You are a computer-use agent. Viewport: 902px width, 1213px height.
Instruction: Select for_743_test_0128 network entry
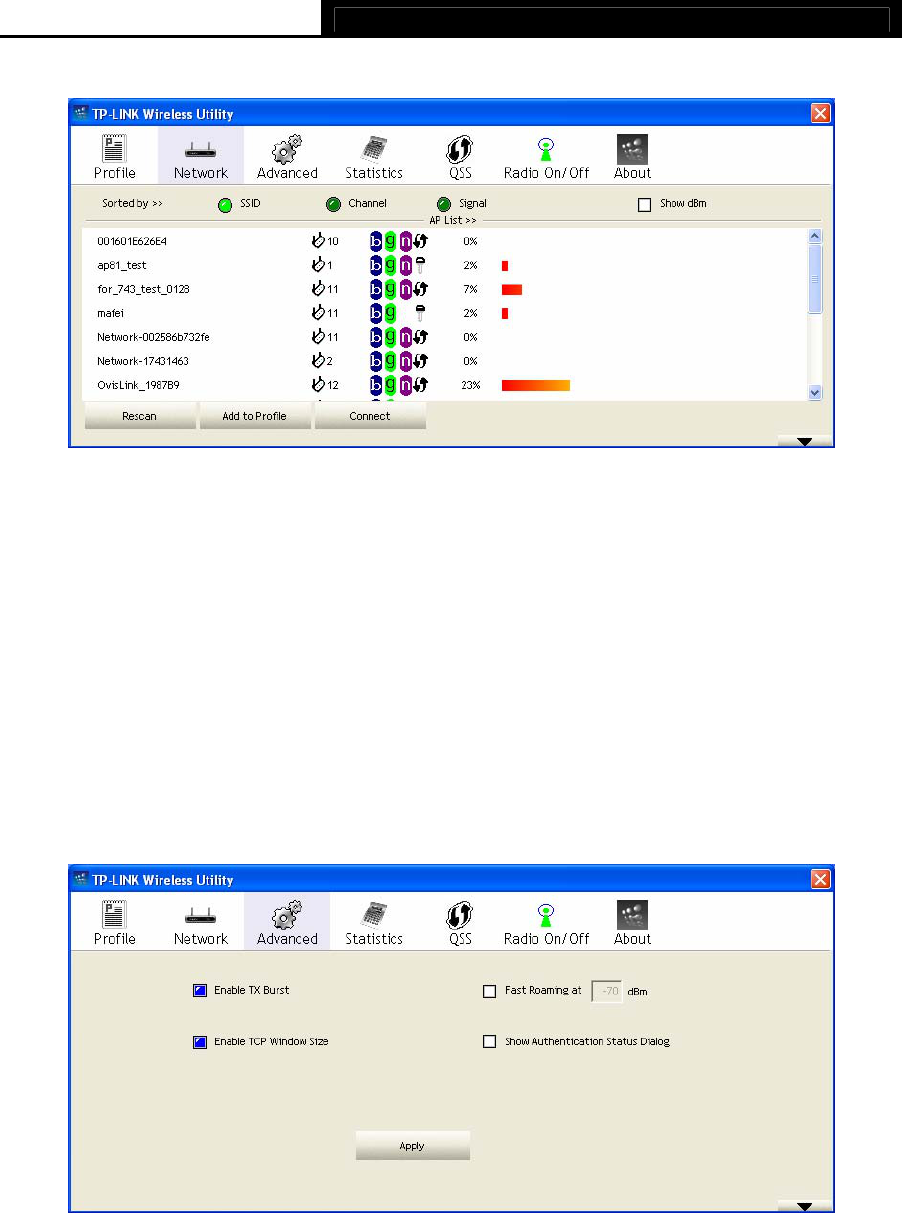tap(143, 289)
